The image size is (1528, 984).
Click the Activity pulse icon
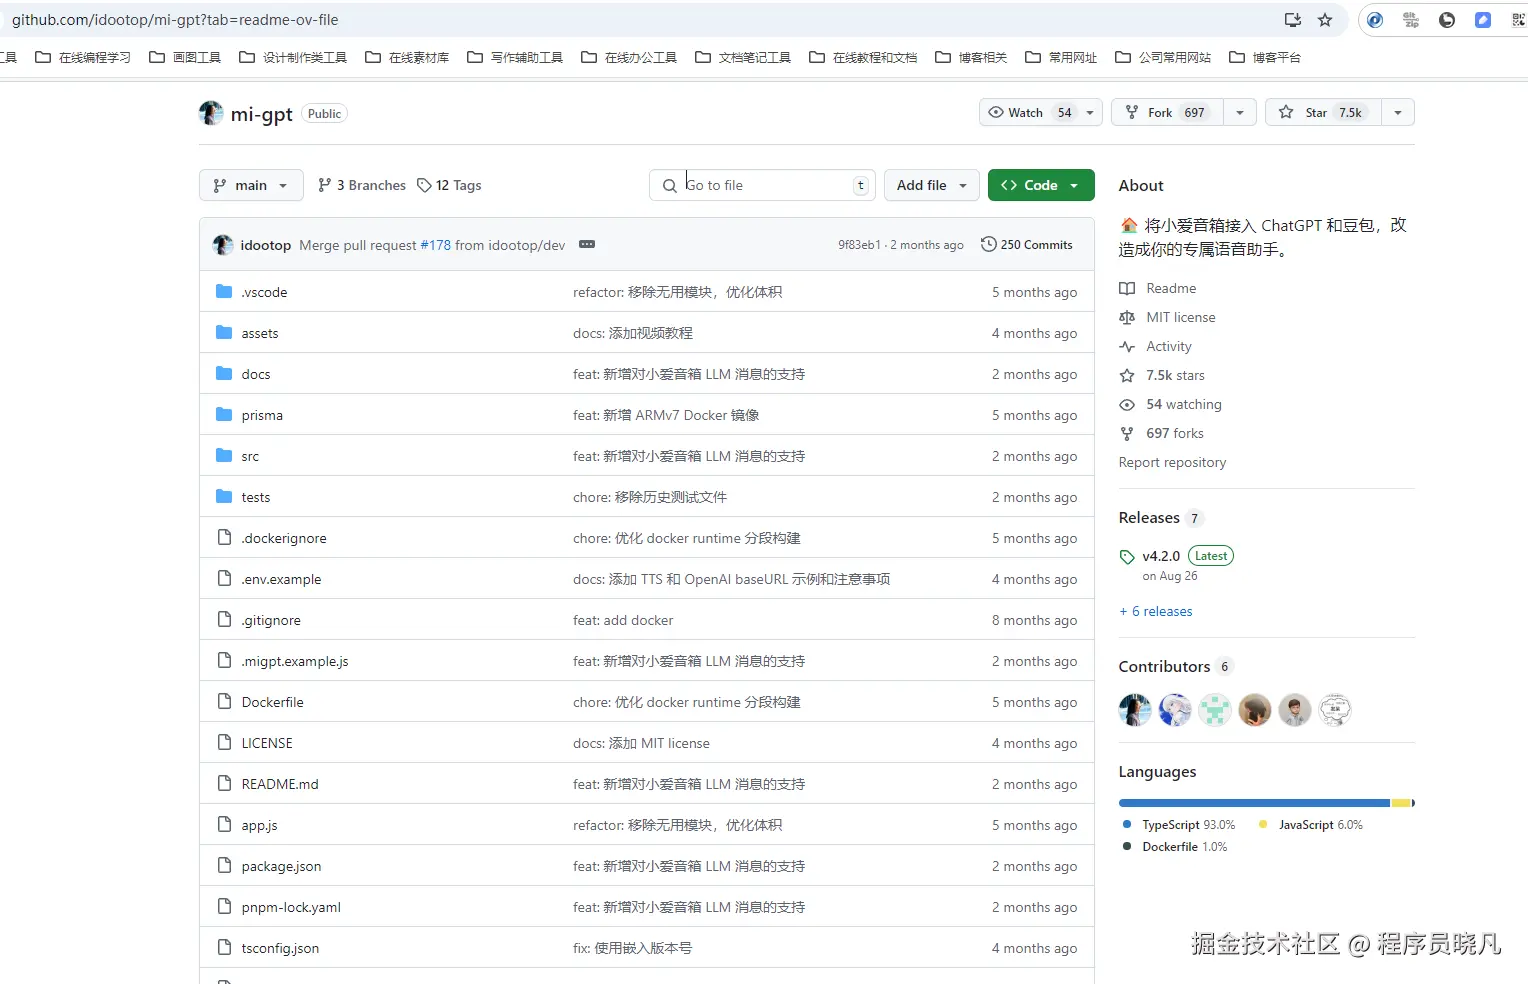[x=1127, y=346]
